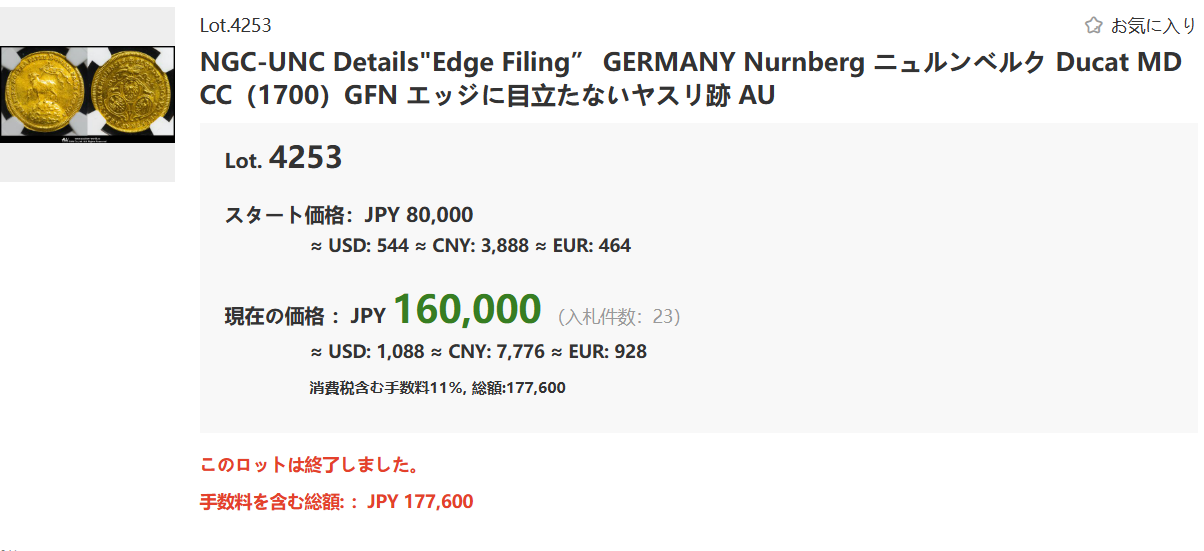
Task: Open the gold ducat coin thumbnail
Action: 87,95
